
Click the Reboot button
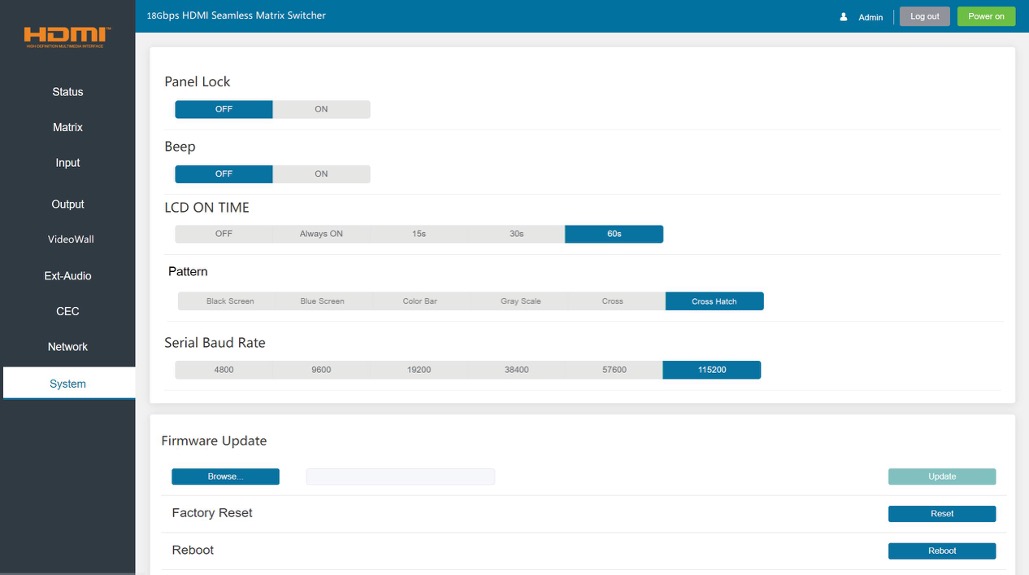tap(942, 551)
